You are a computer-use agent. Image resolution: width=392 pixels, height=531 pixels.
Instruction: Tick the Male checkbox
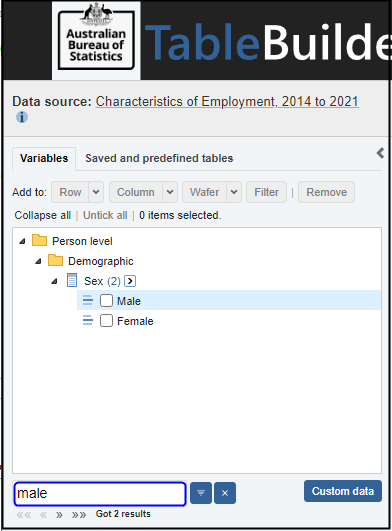(x=106, y=300)
